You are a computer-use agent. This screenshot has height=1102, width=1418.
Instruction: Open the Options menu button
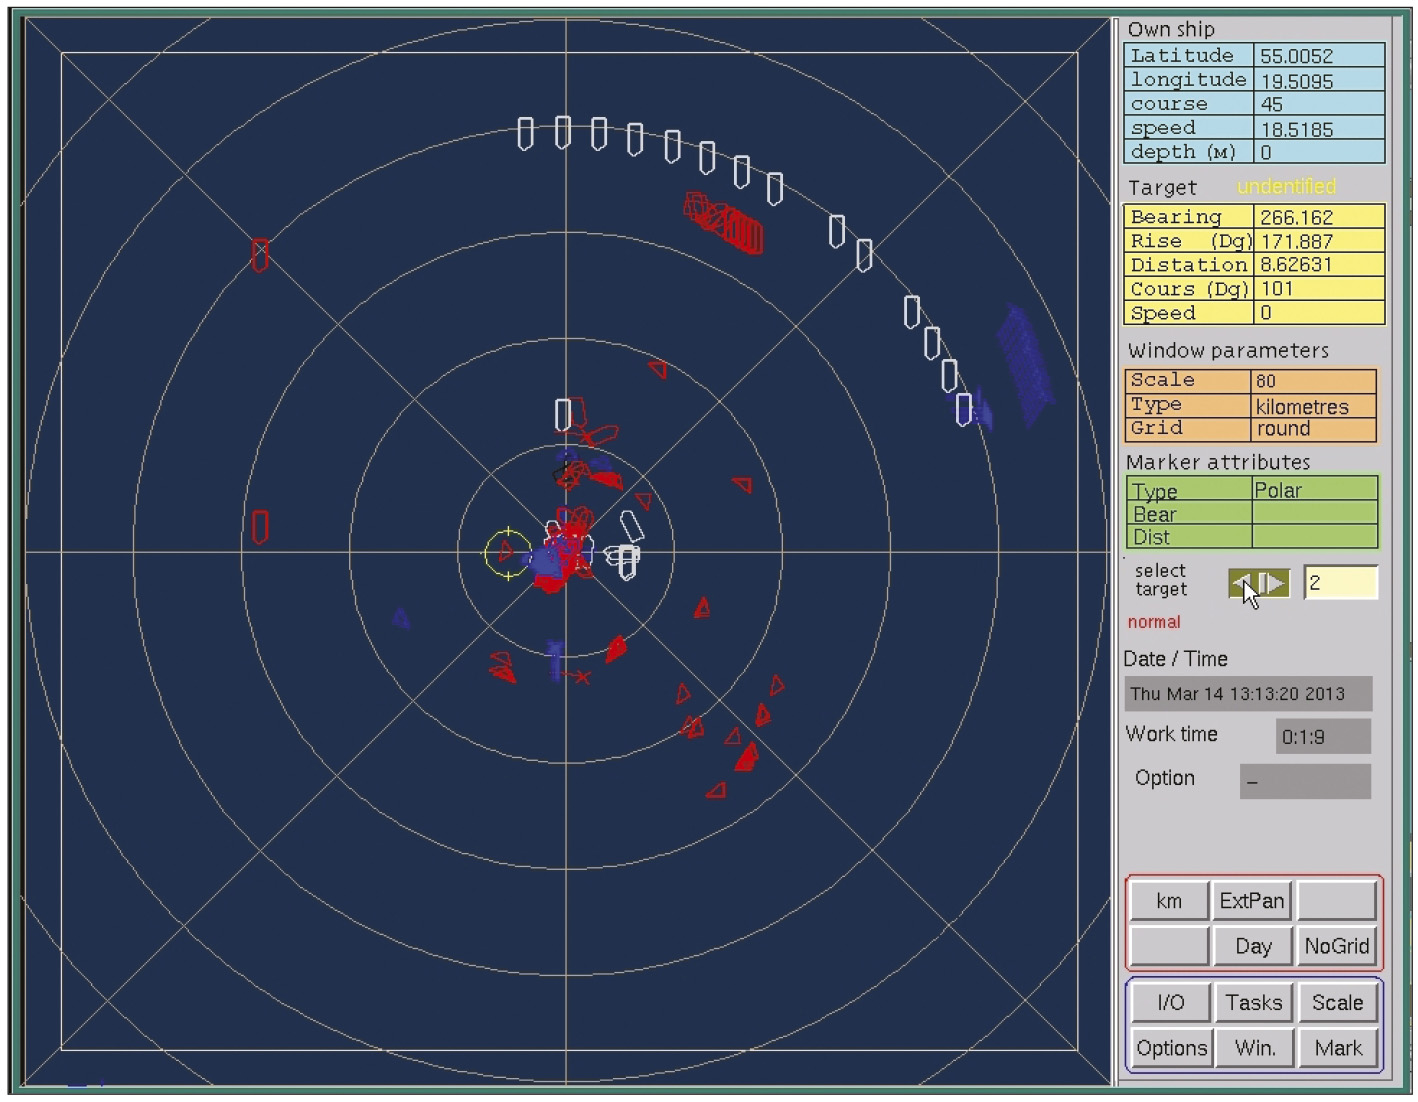point(1170,1048)
